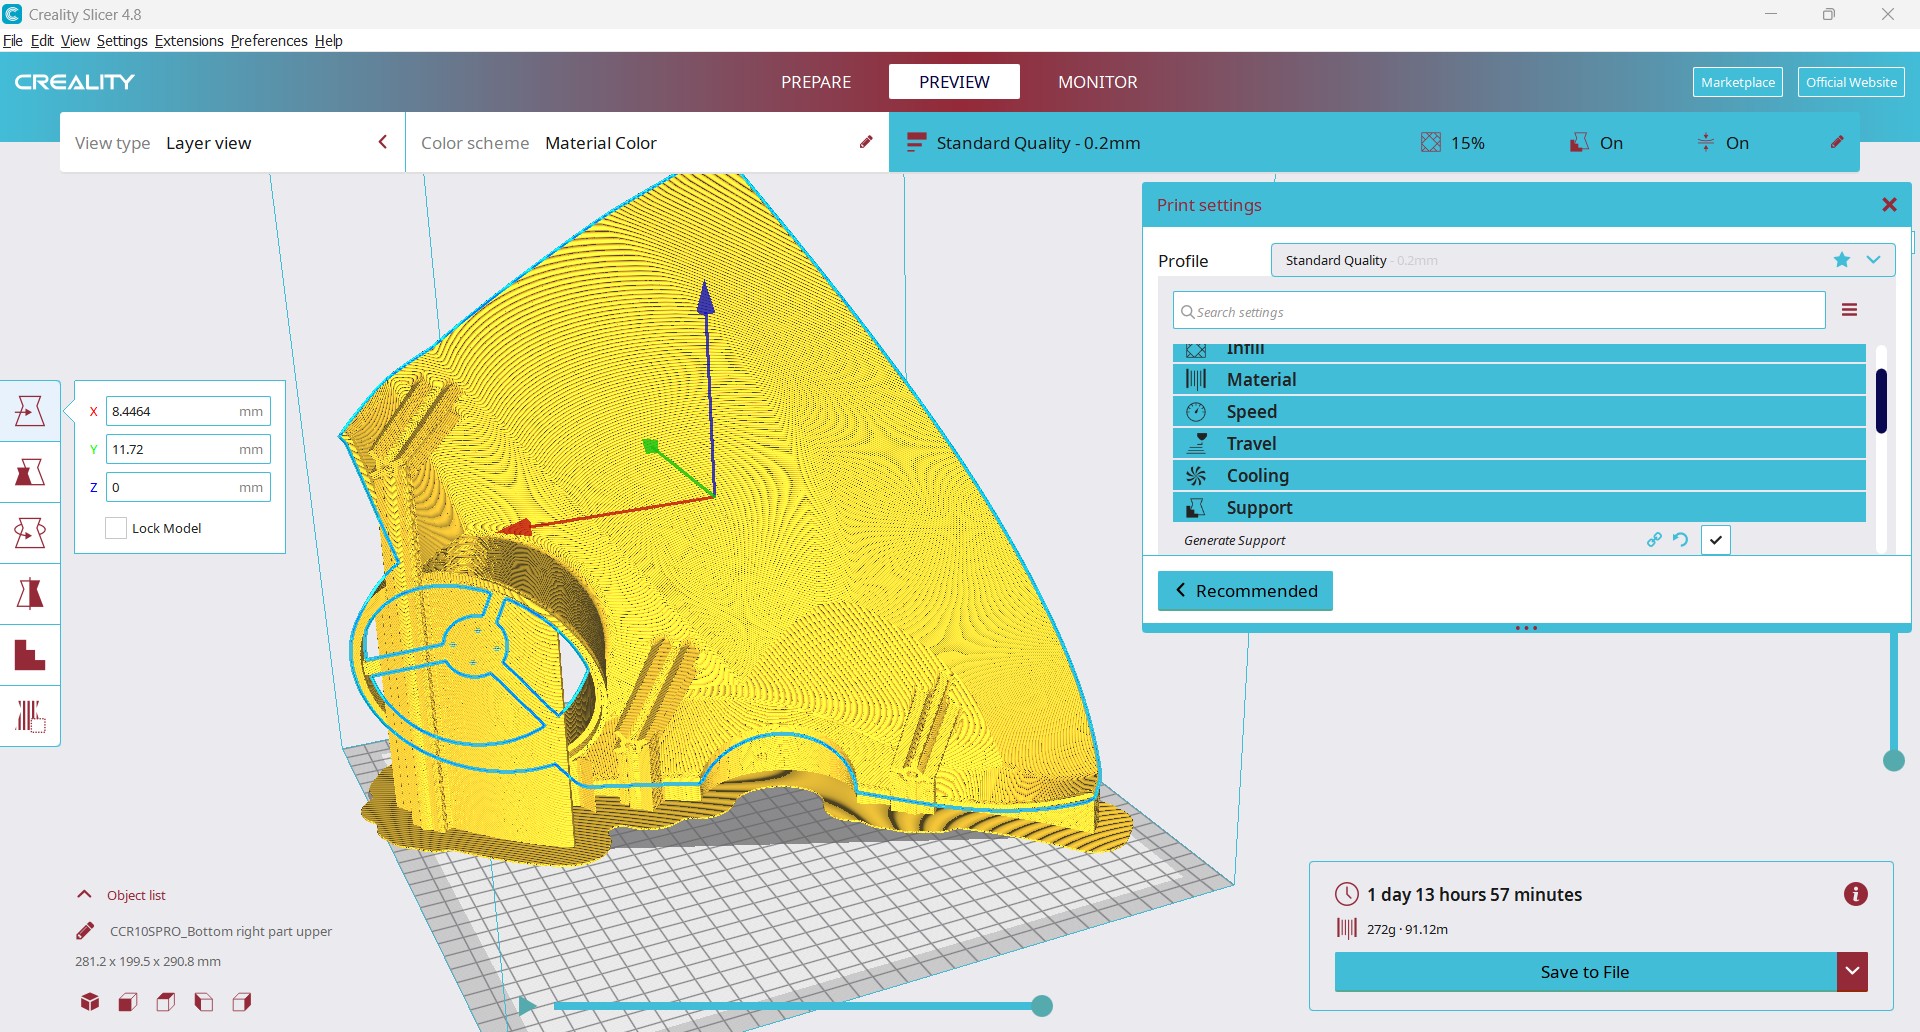1920x1032 pixels.
Task: Open the Support Blocker tool
Action: coord(30,716)
